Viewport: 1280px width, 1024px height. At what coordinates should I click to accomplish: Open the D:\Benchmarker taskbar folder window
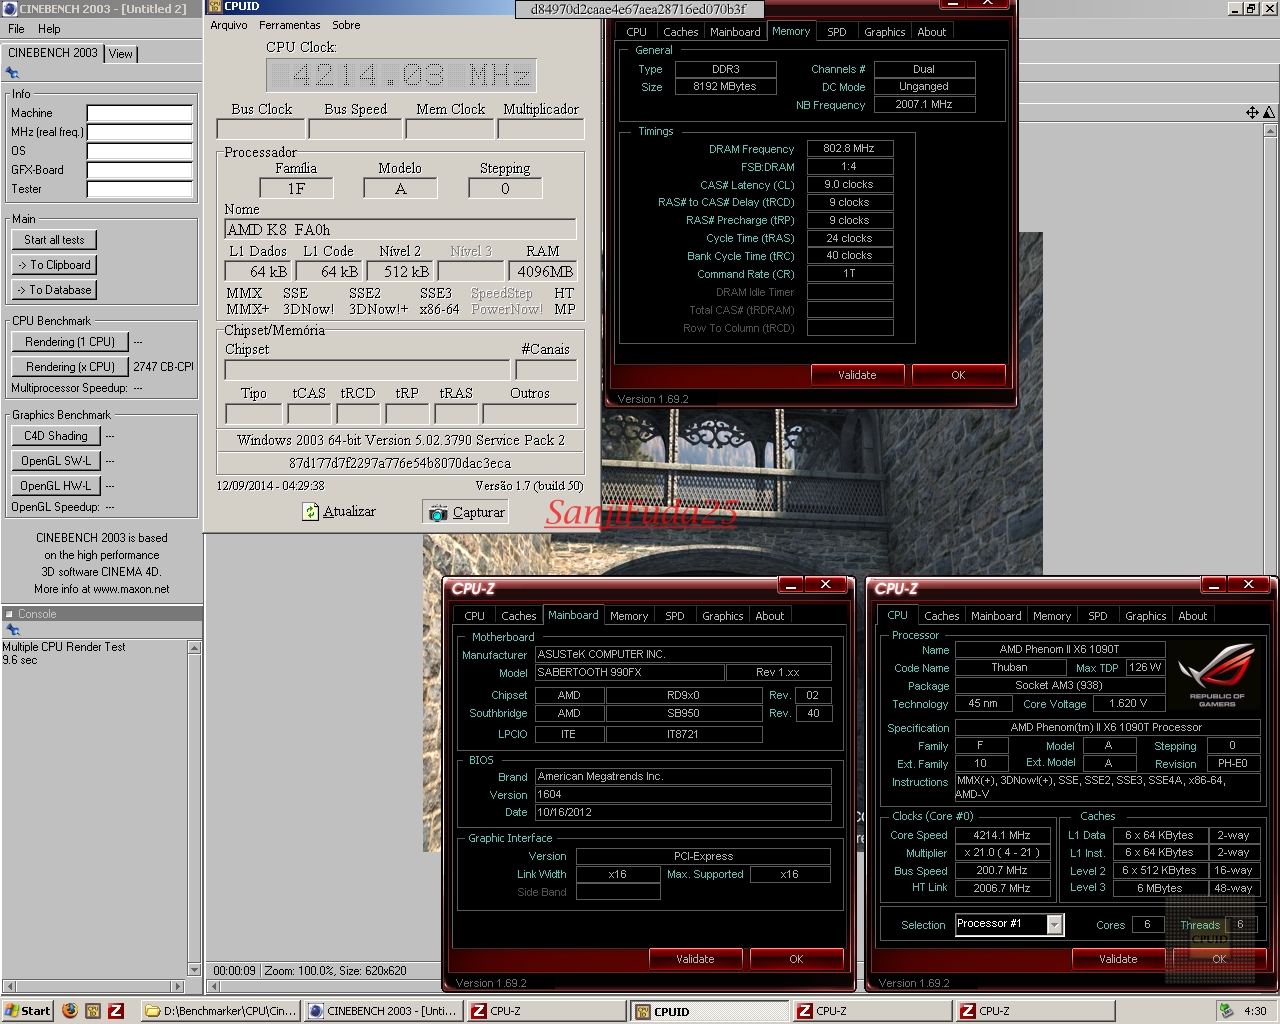coord(221,1011)
